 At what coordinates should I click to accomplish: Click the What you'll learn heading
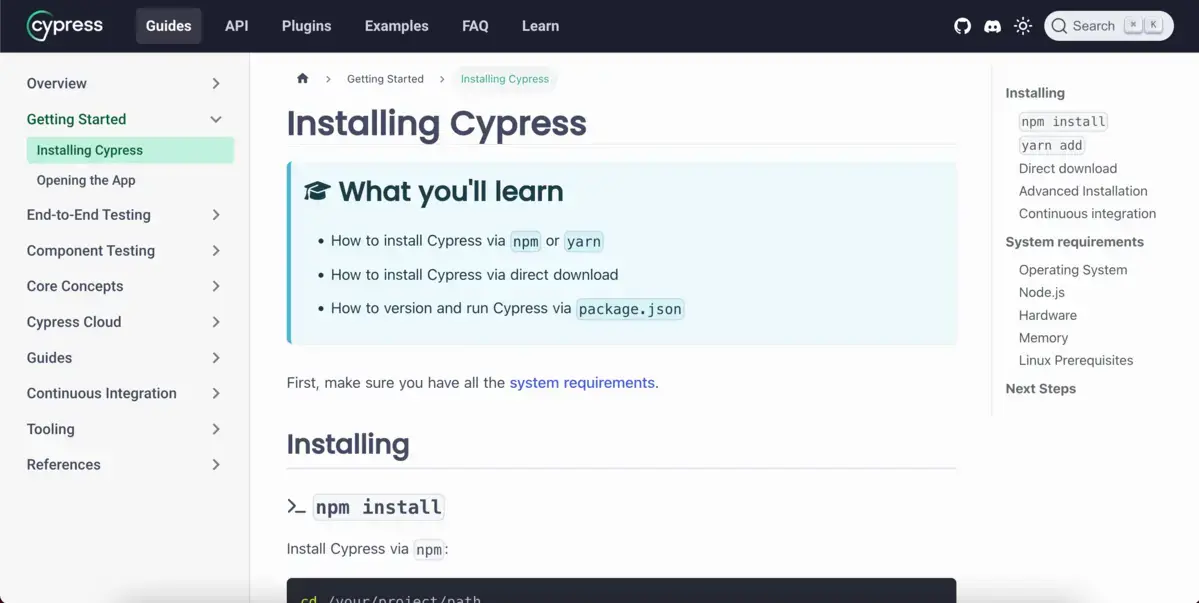[450, 191]
